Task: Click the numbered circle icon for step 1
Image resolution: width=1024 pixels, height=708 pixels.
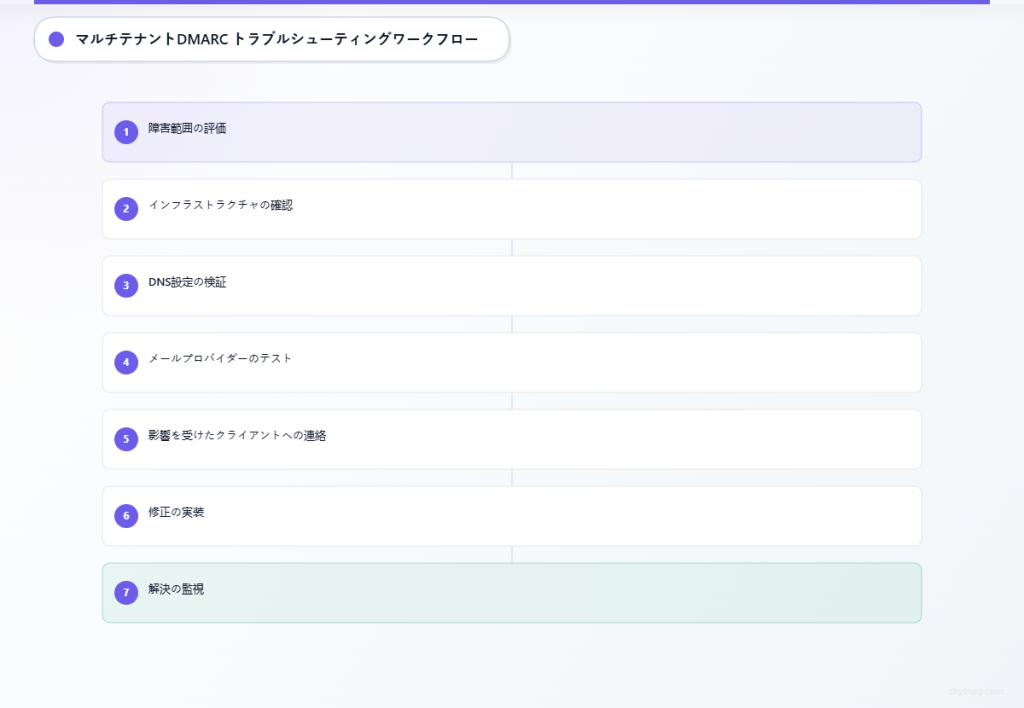Action: [x=125, y=131]
